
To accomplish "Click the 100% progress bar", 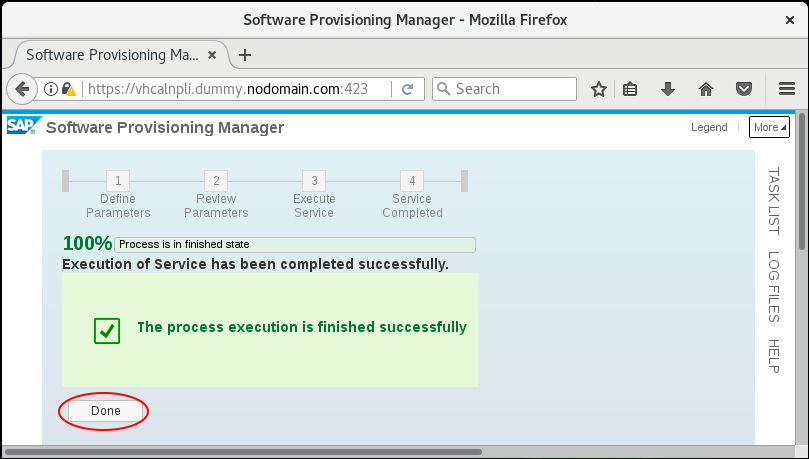I will 295,244.
